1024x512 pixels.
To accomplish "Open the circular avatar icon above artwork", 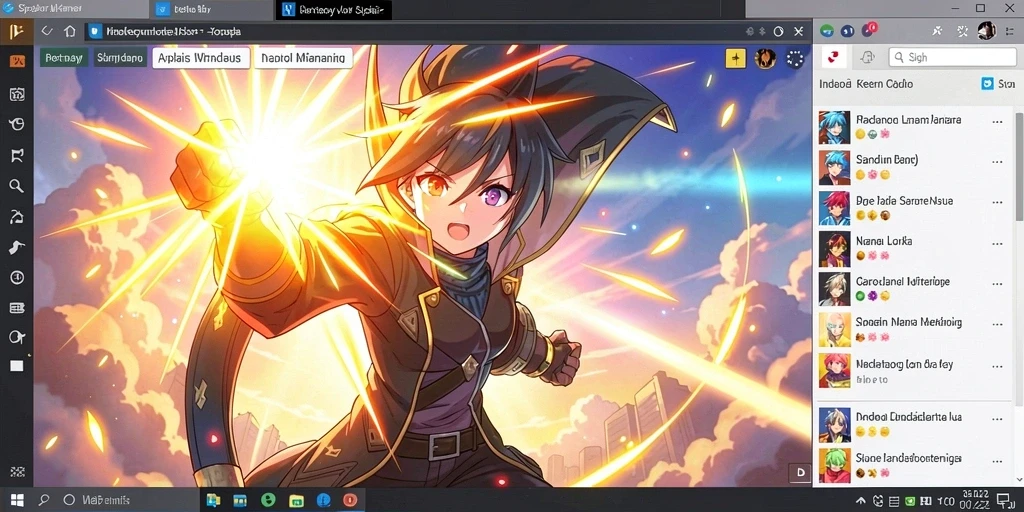I will click(765, 59).
